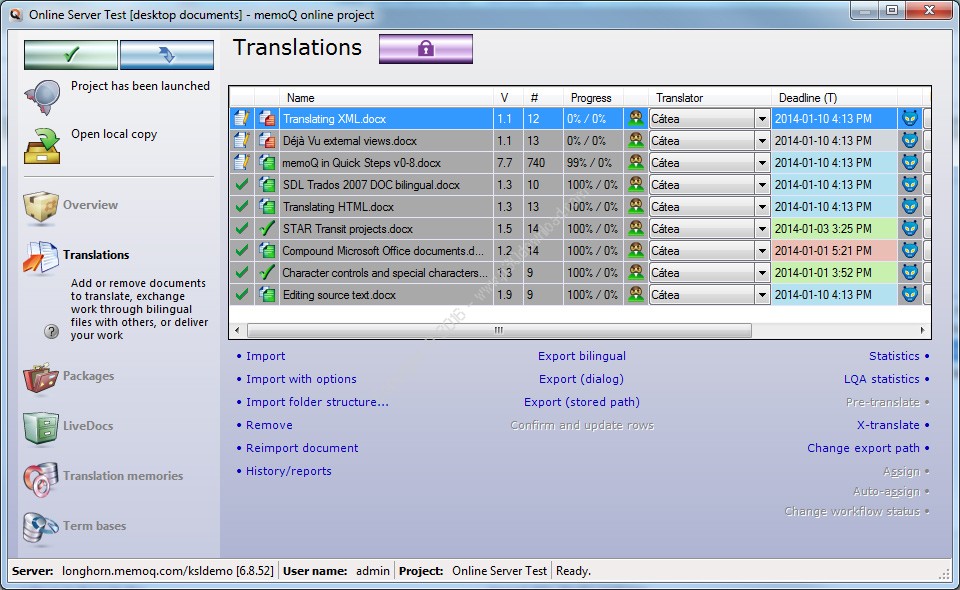This screenshot has height=590, width=960.
Task: Click user icon in Translating HTML.docx row
Action: 636,206
